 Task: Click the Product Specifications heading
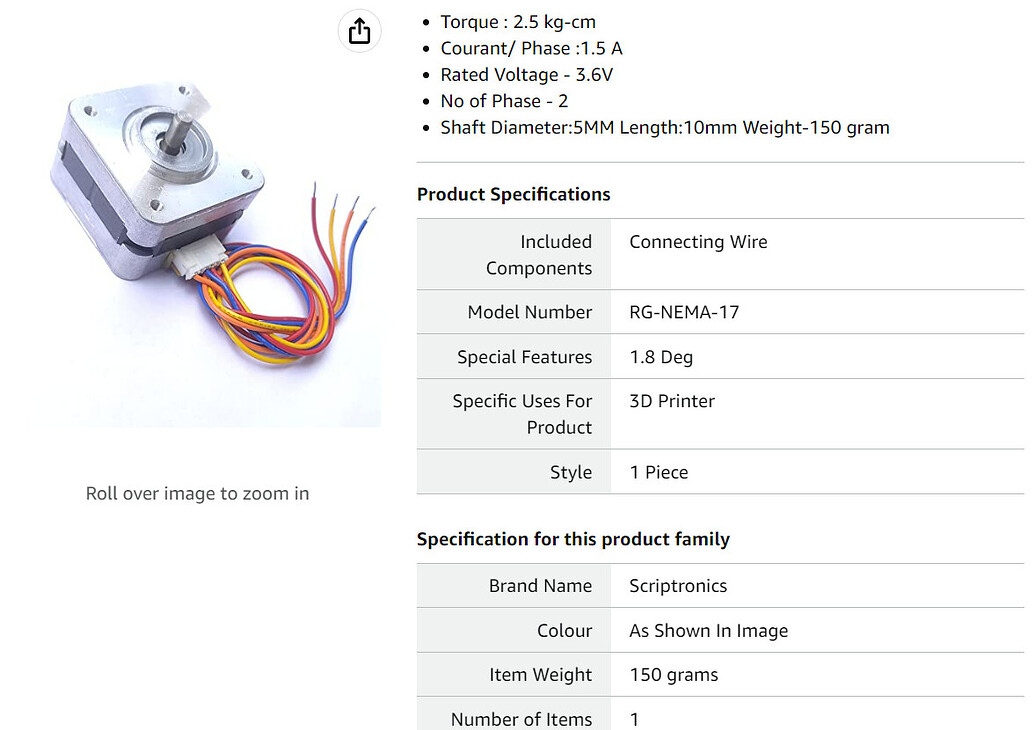[x=513, y=194]
